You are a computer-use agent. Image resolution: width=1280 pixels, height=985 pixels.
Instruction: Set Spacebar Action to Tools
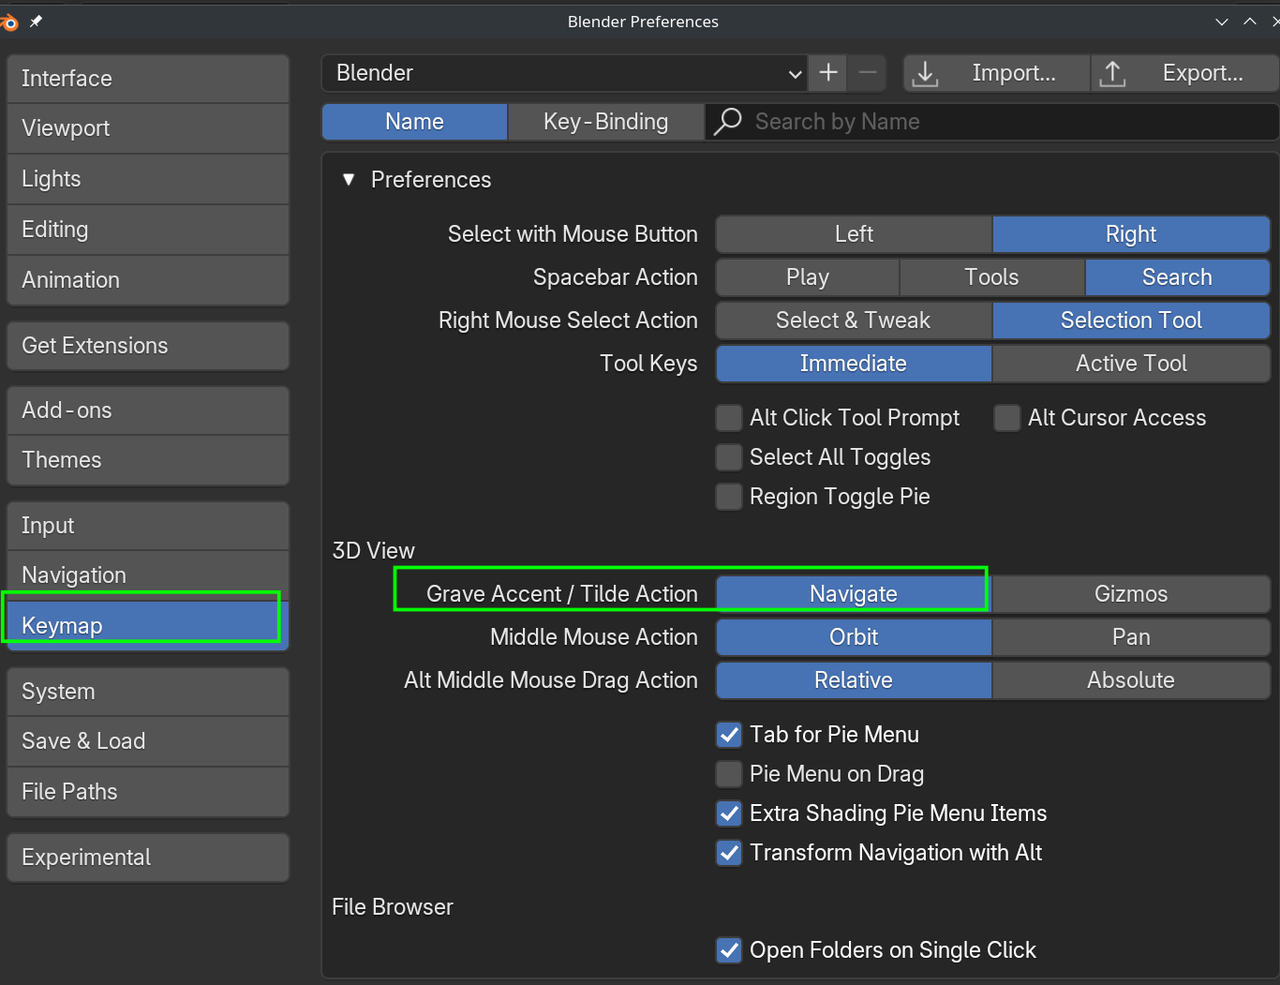tap(992, 277)
